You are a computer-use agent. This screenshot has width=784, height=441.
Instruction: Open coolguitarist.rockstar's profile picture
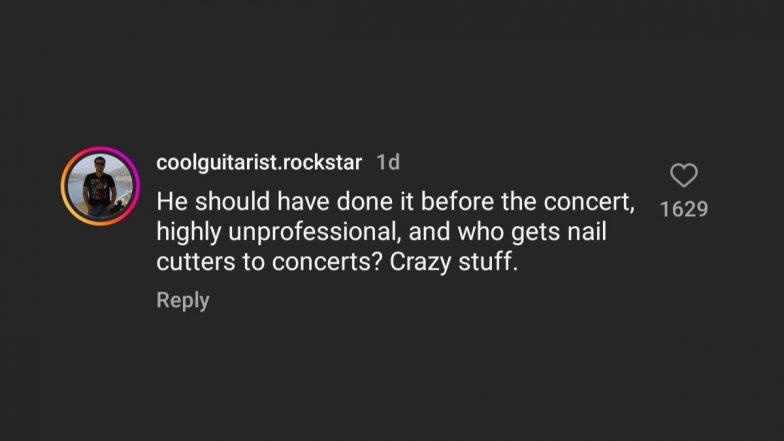tap(99, 185)
